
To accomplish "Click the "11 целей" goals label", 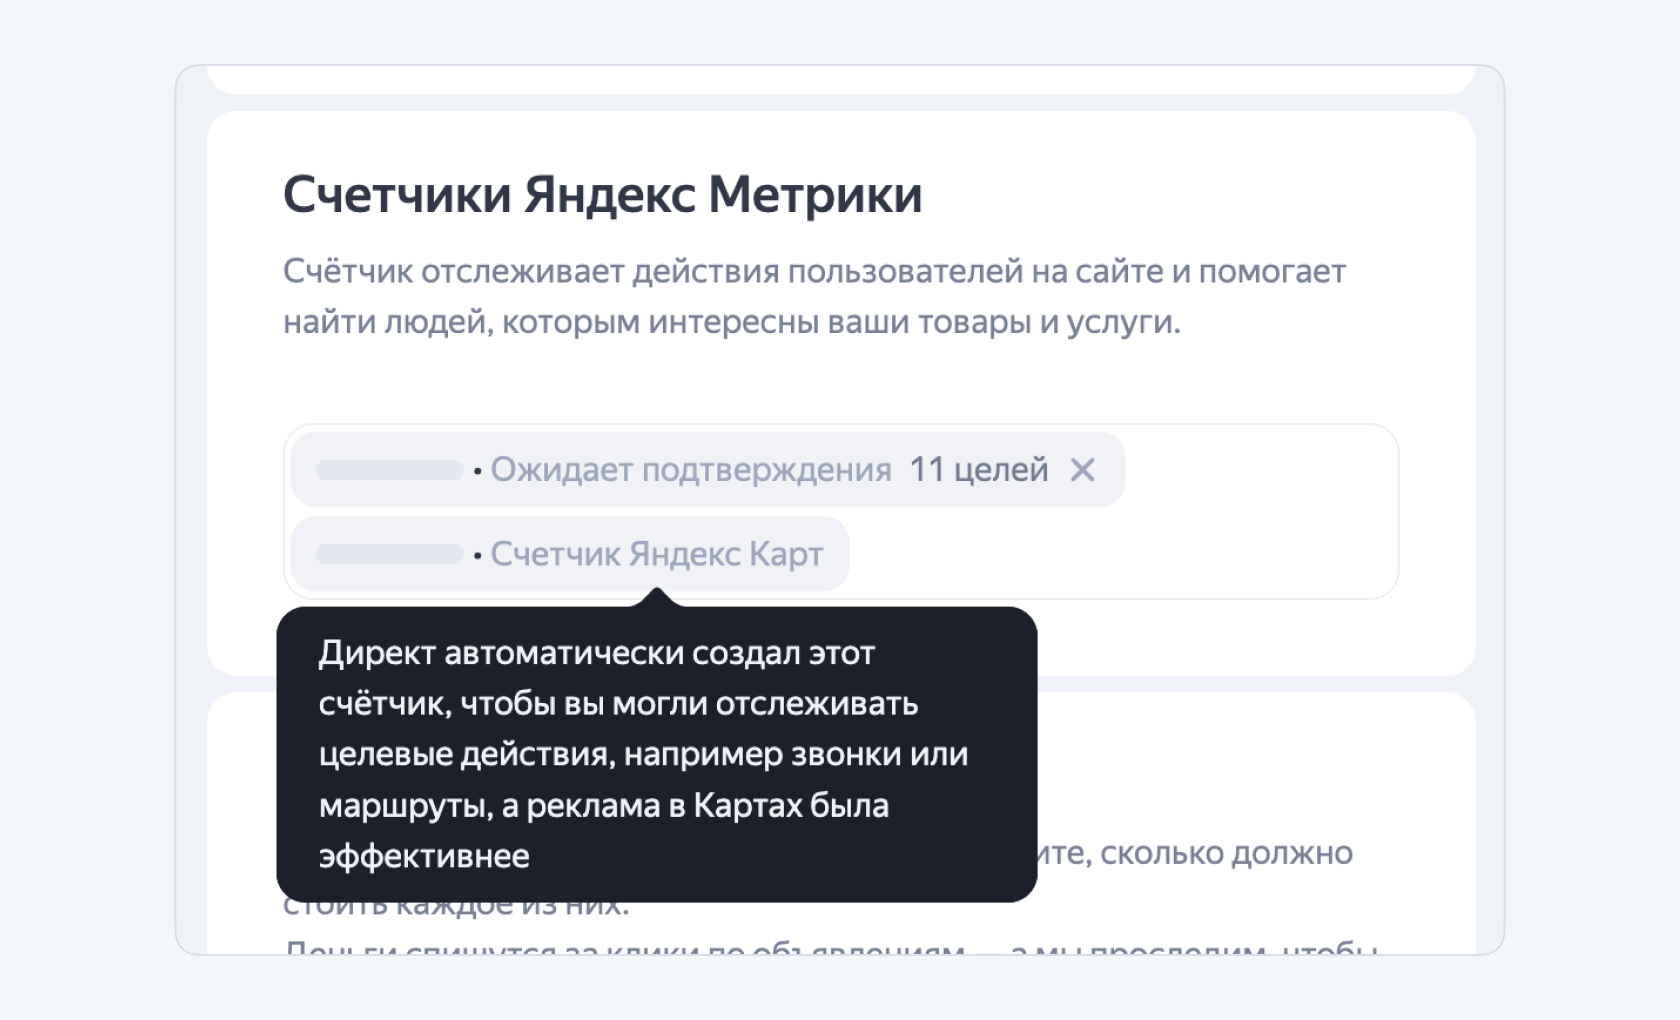I will tap(978, 470).
